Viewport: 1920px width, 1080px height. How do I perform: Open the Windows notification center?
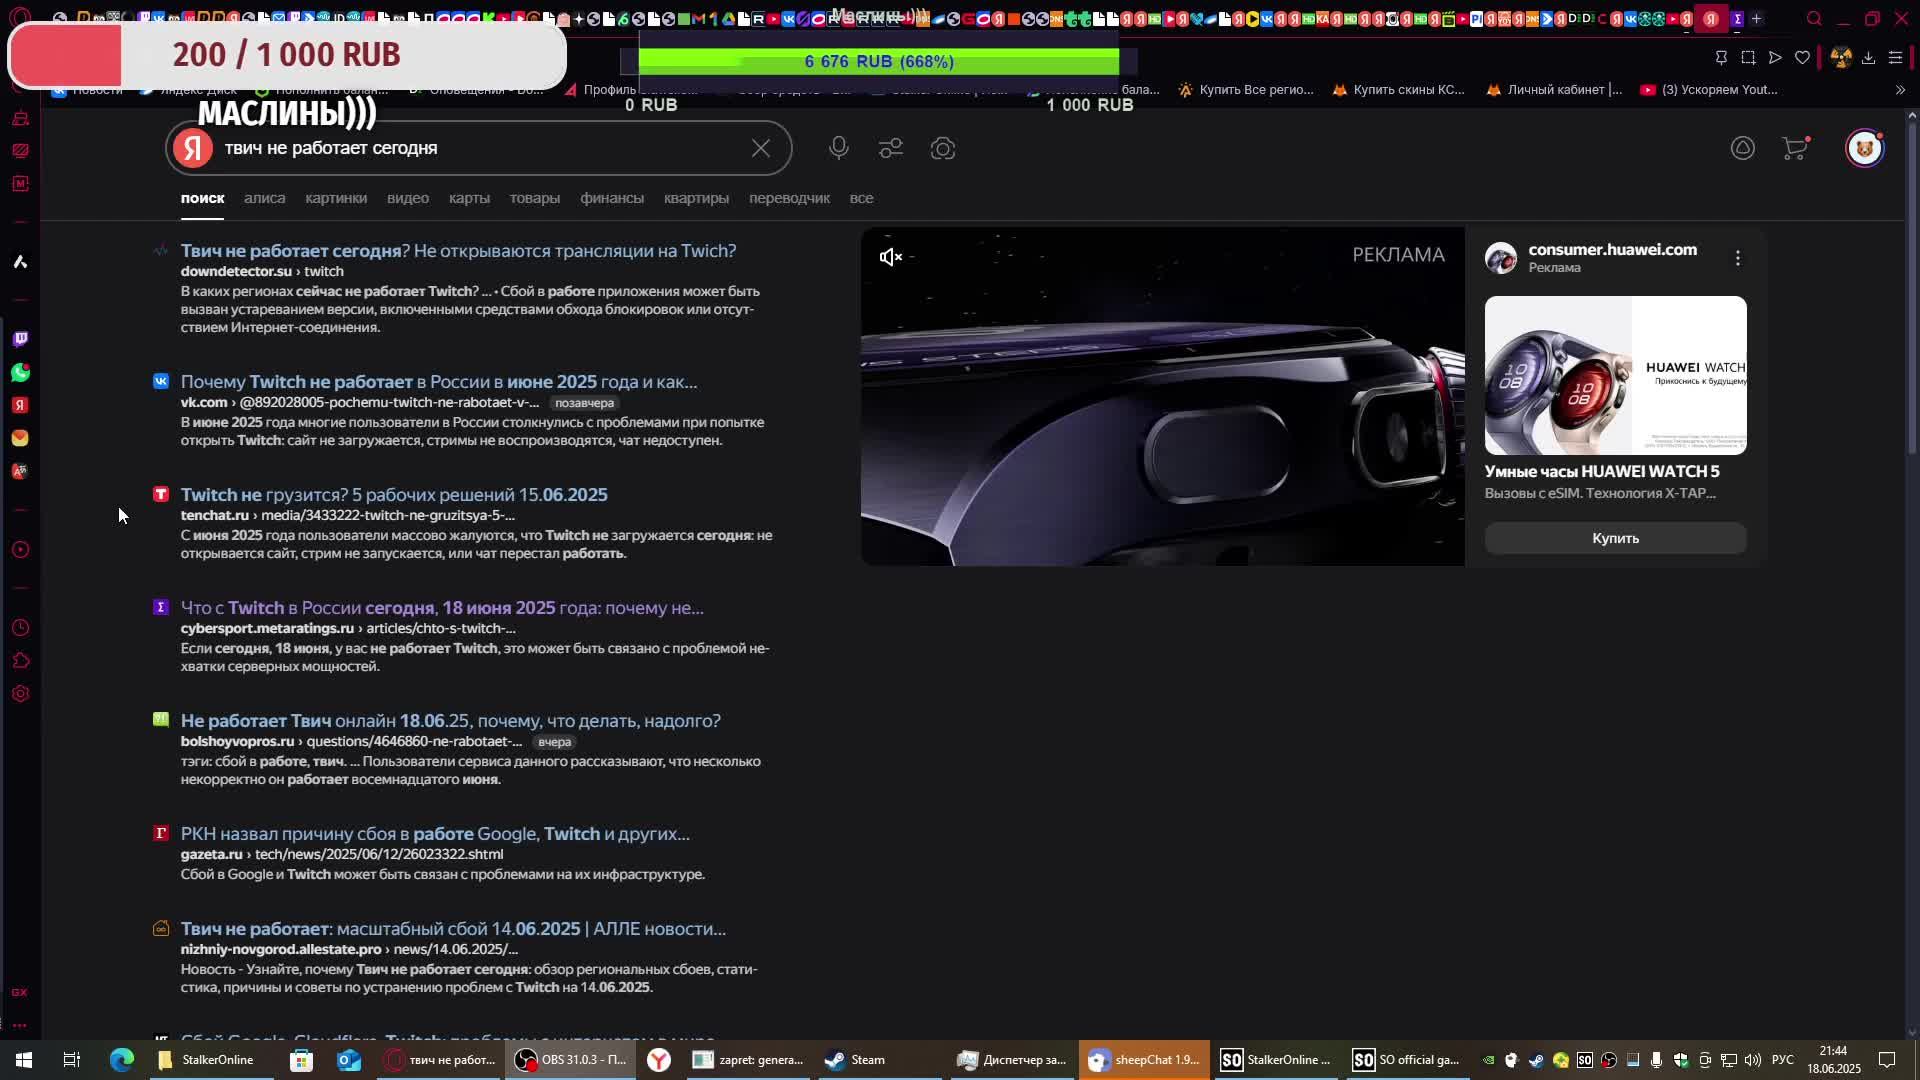1887,1060
